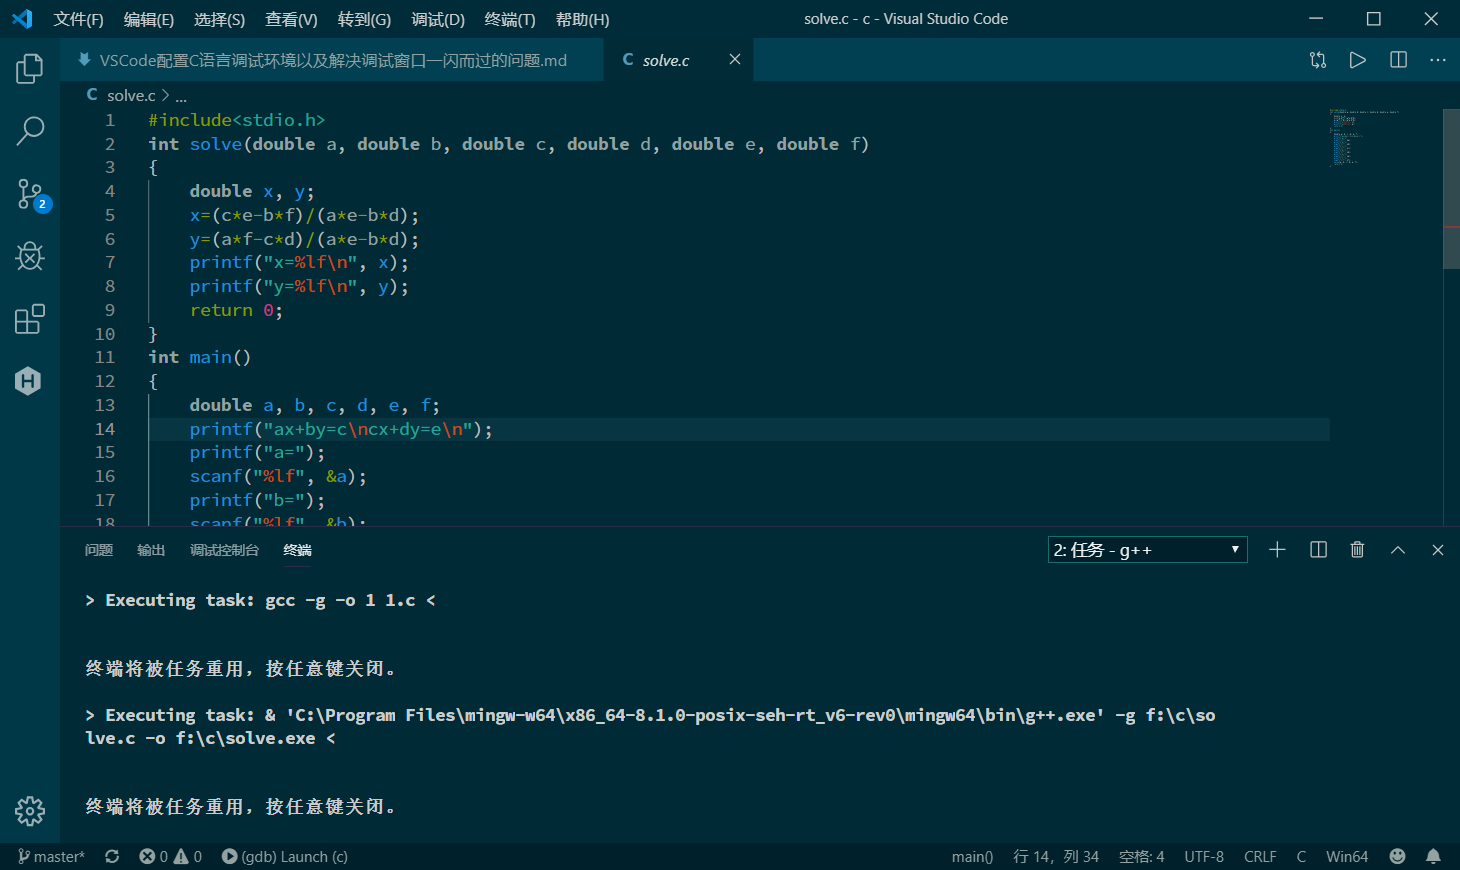This screenshot has height=870, width=1460.
Task: Maximize the panel size with the chevron
Action: pos(1398,550)
